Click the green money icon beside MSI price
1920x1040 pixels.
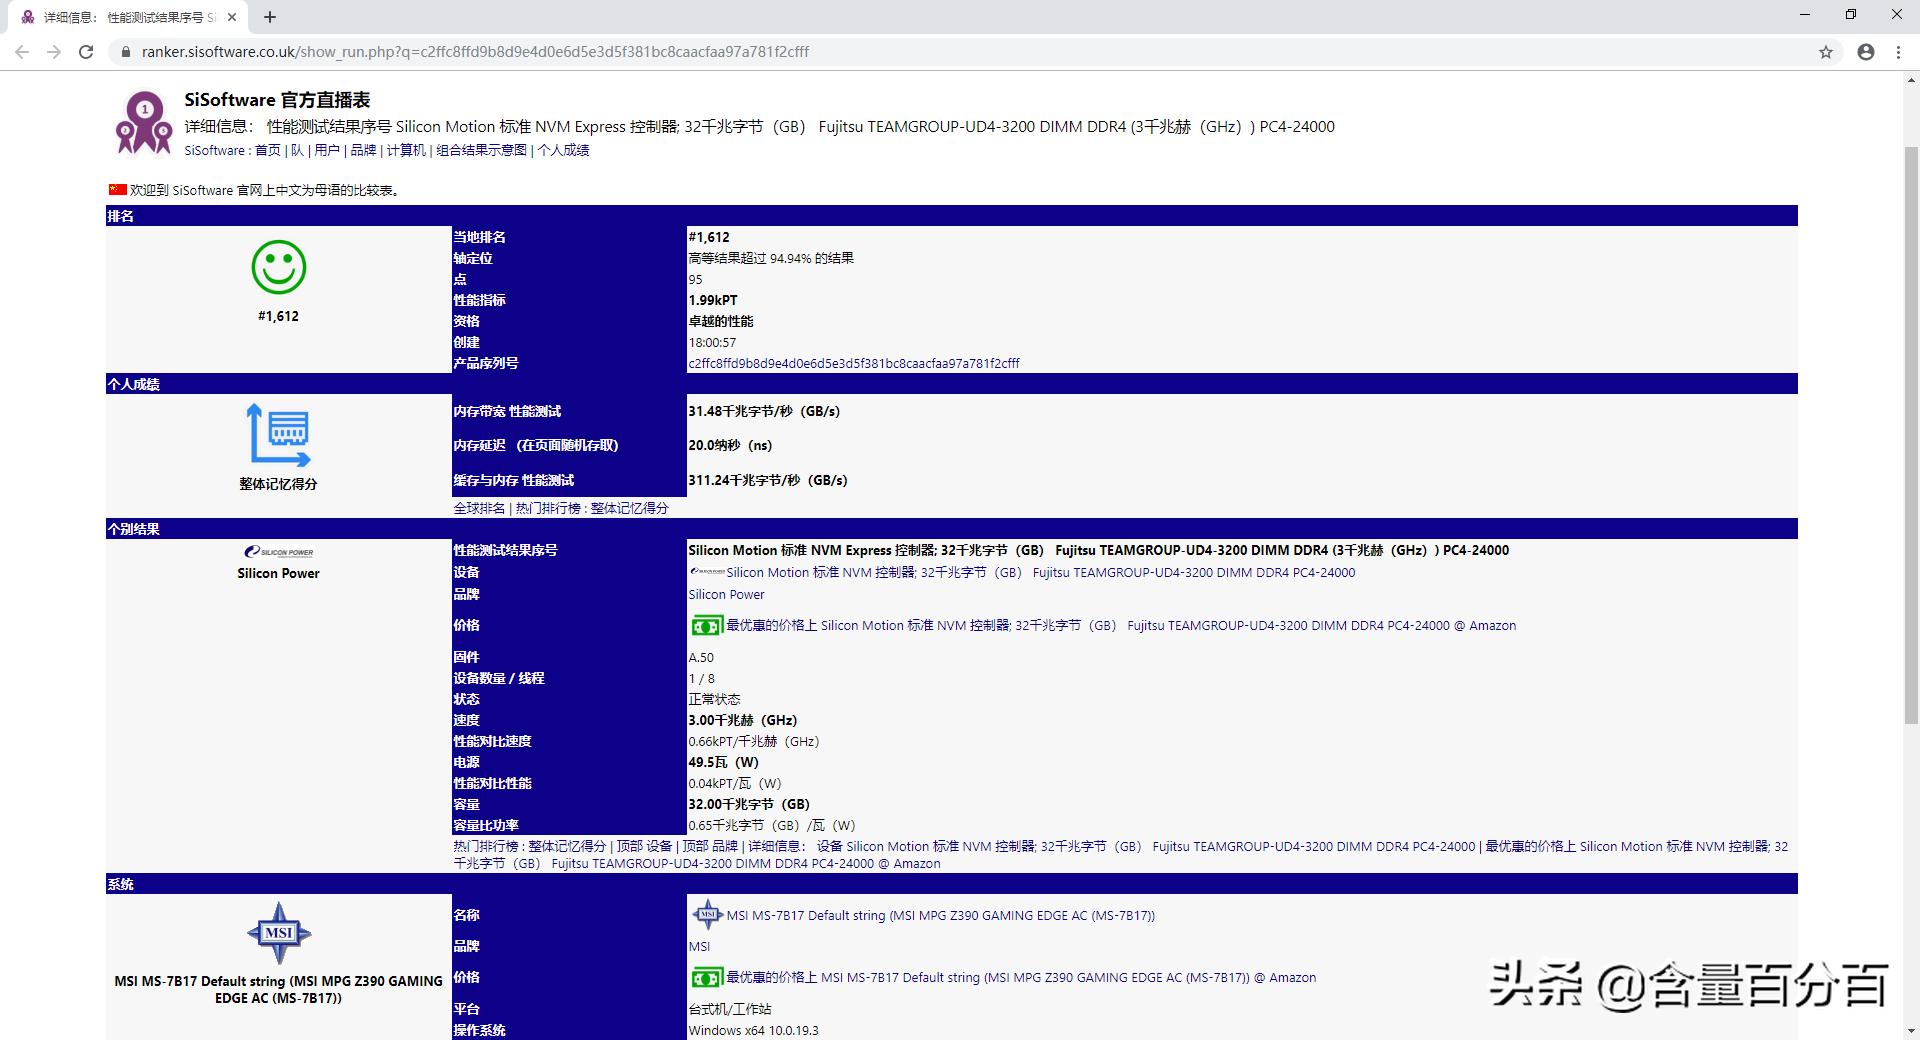tap(706, 978)
